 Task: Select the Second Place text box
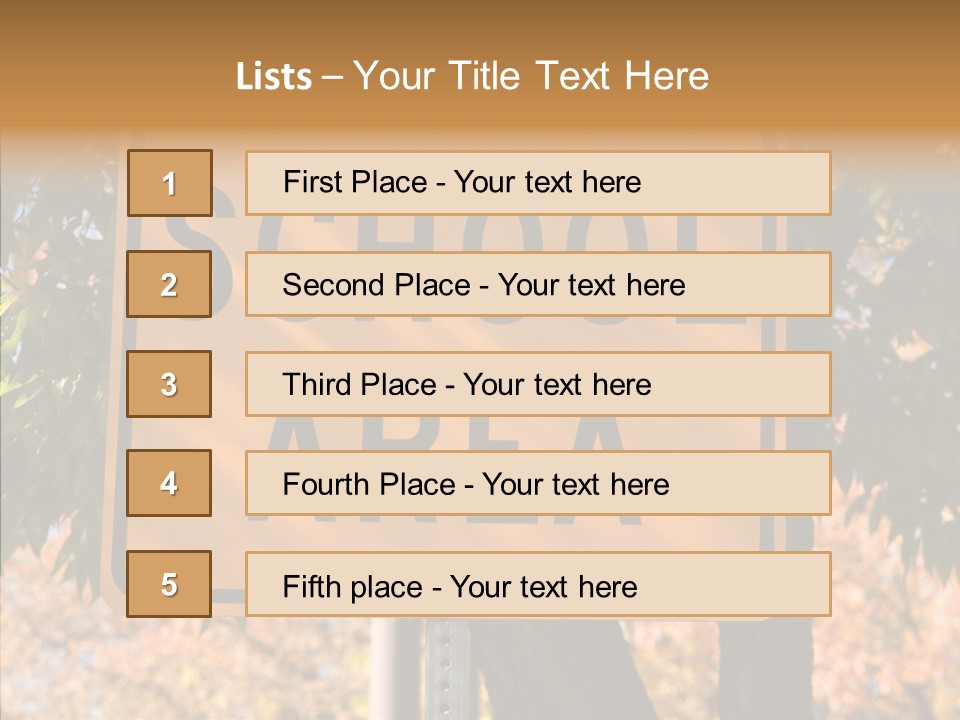(538, 284)
